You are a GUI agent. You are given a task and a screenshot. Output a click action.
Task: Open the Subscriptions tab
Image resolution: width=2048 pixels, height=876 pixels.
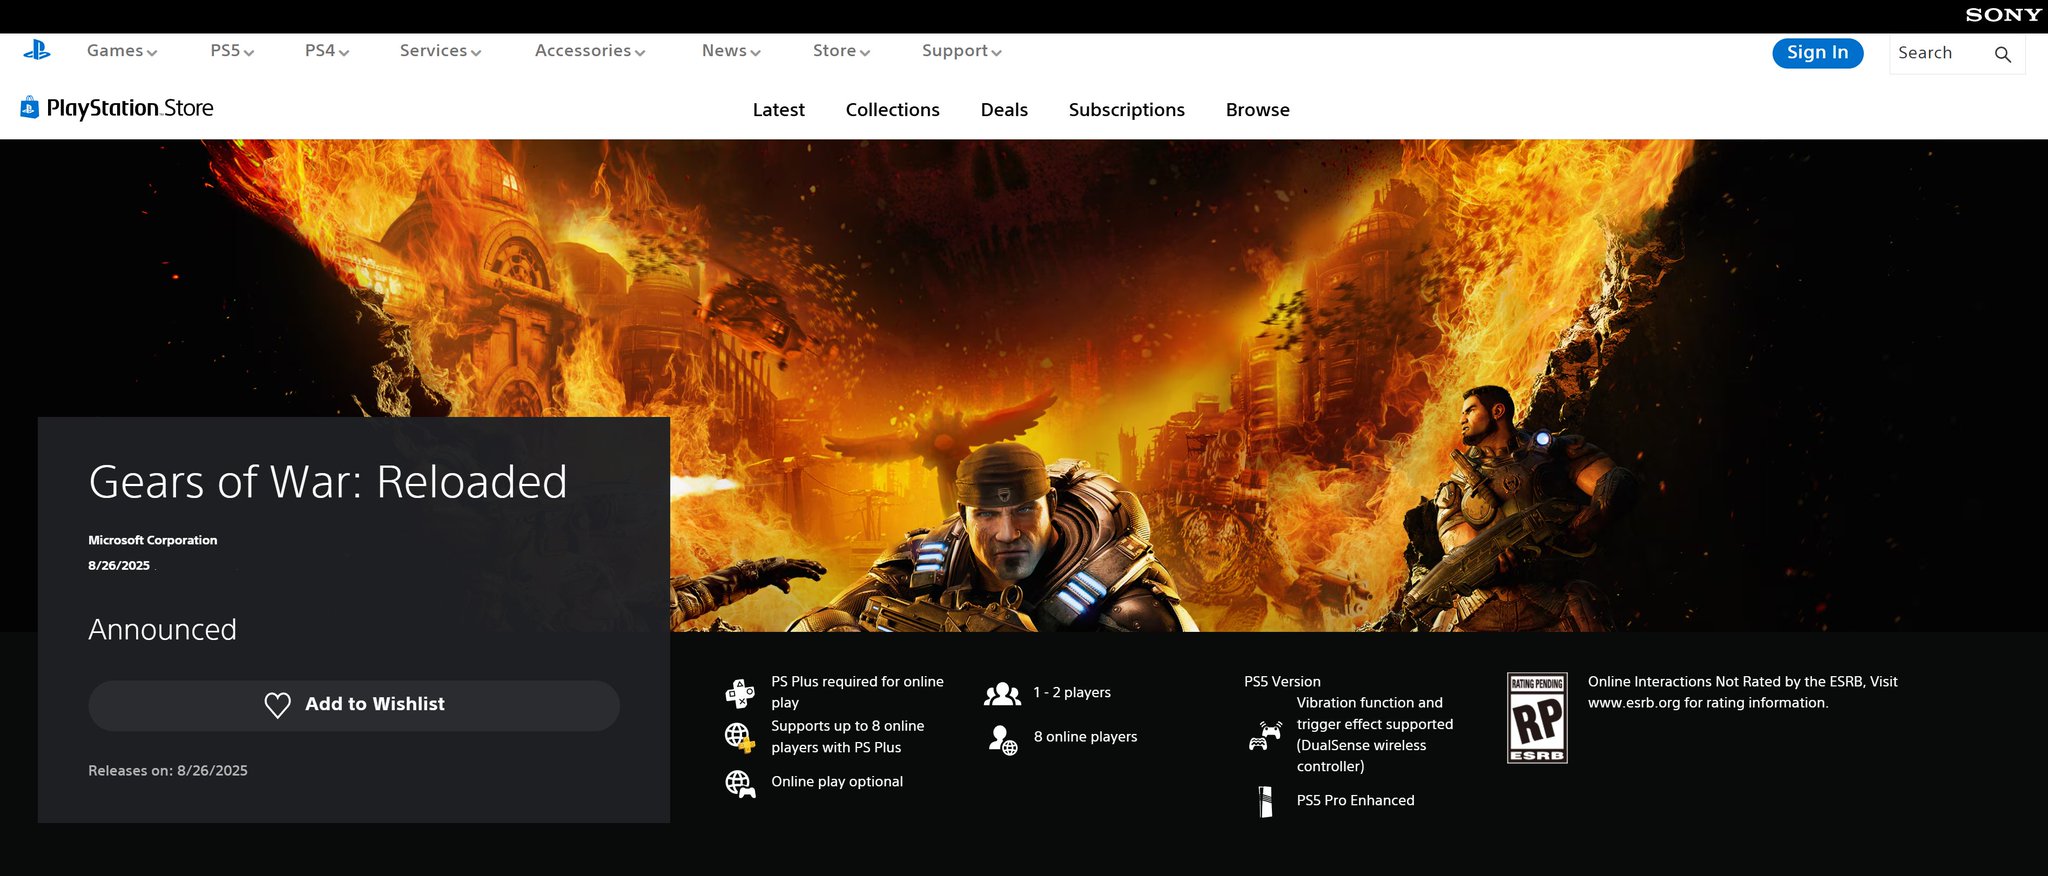pos(1126,110)
